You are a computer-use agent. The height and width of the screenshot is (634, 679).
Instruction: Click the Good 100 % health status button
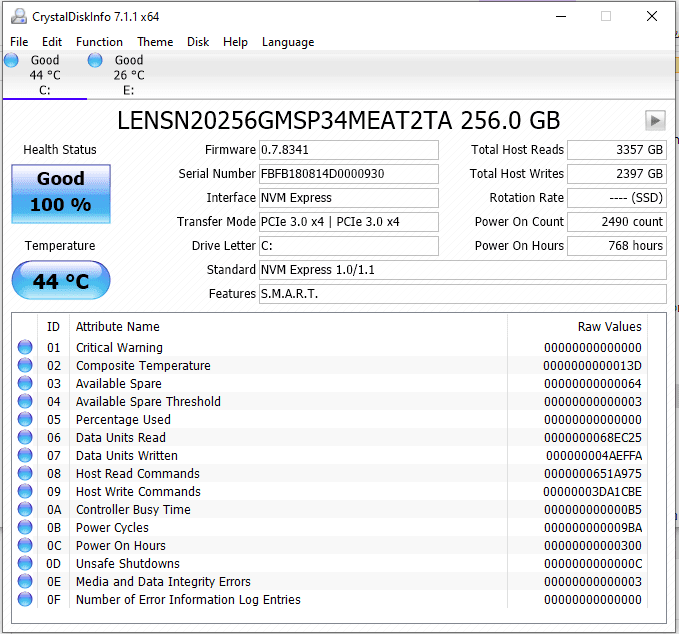click(x=61, y=193)
